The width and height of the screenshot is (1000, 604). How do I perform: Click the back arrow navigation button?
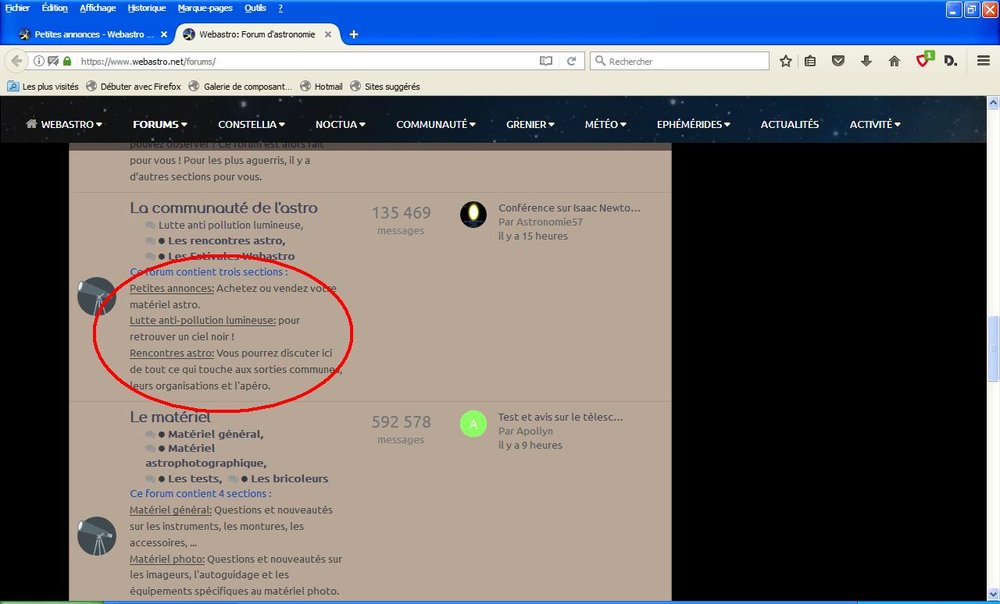coord(17,61)
